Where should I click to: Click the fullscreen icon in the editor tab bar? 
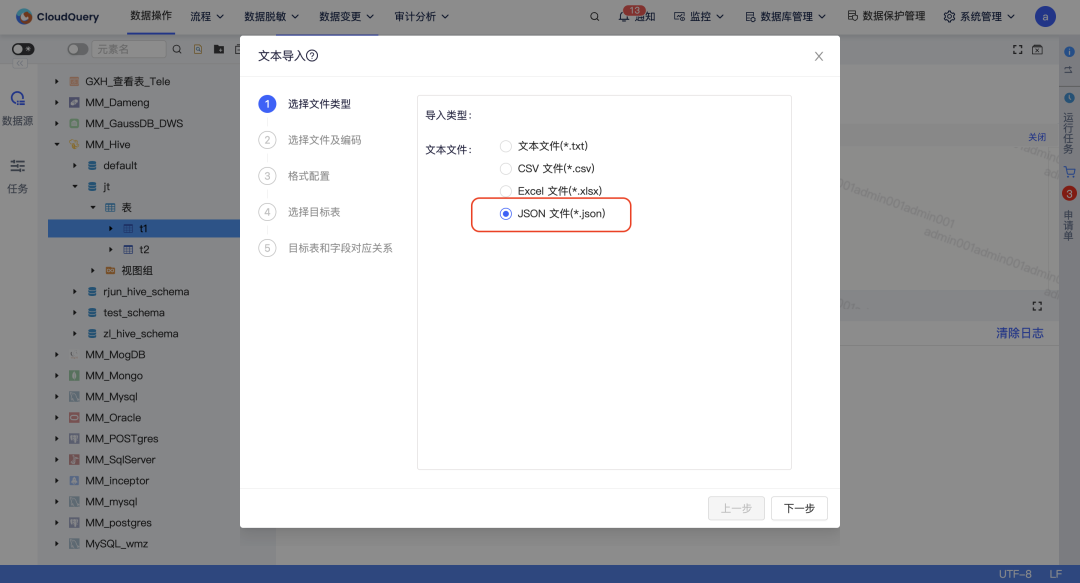1017,50
